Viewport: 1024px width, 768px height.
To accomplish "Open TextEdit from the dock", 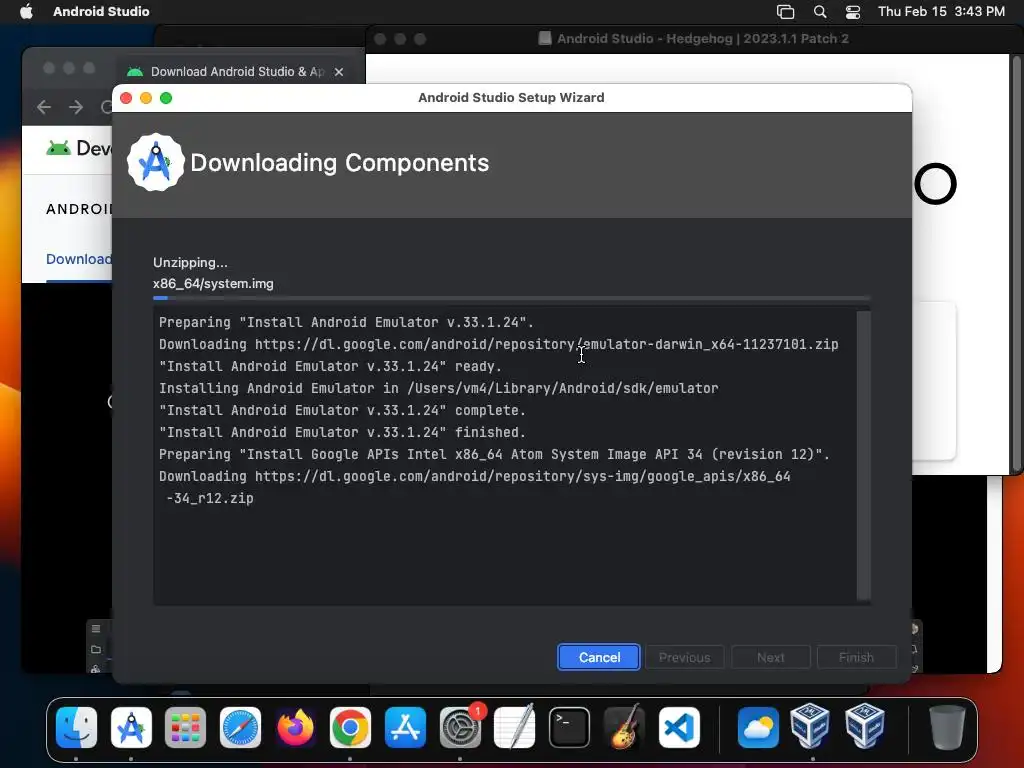I will (x=515, y=727).
